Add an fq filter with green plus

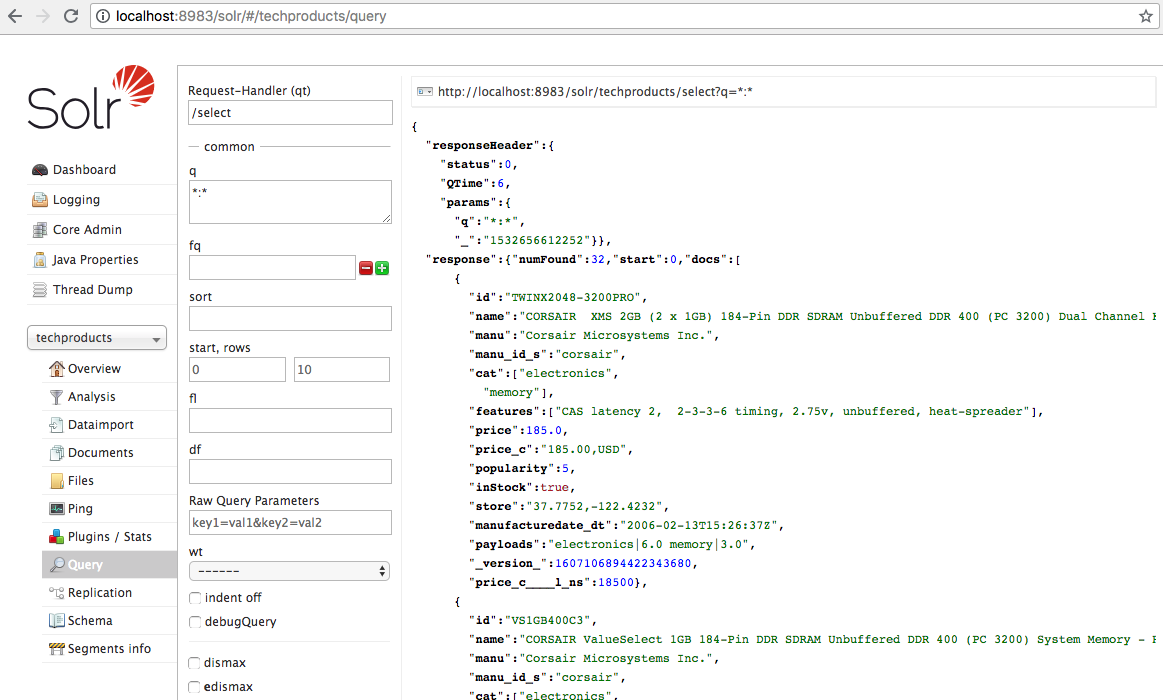pyautogui.click(x=382, y=268)
